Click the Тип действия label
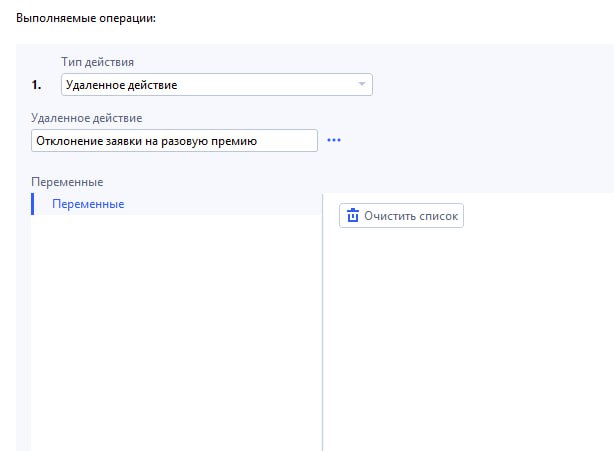Viewport: 614px width, 451px height. point(98,63)
